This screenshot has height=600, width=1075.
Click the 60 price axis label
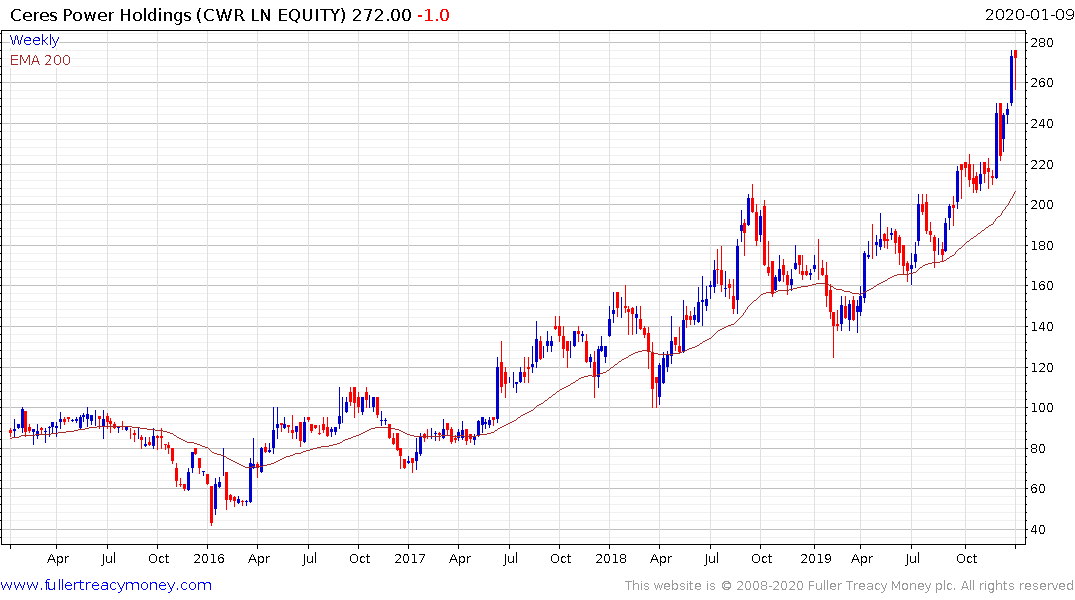[1038, 489]
